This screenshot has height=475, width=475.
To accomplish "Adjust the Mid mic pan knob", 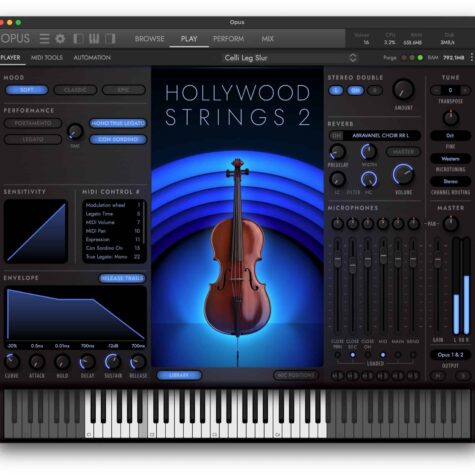I will (383, 224).
